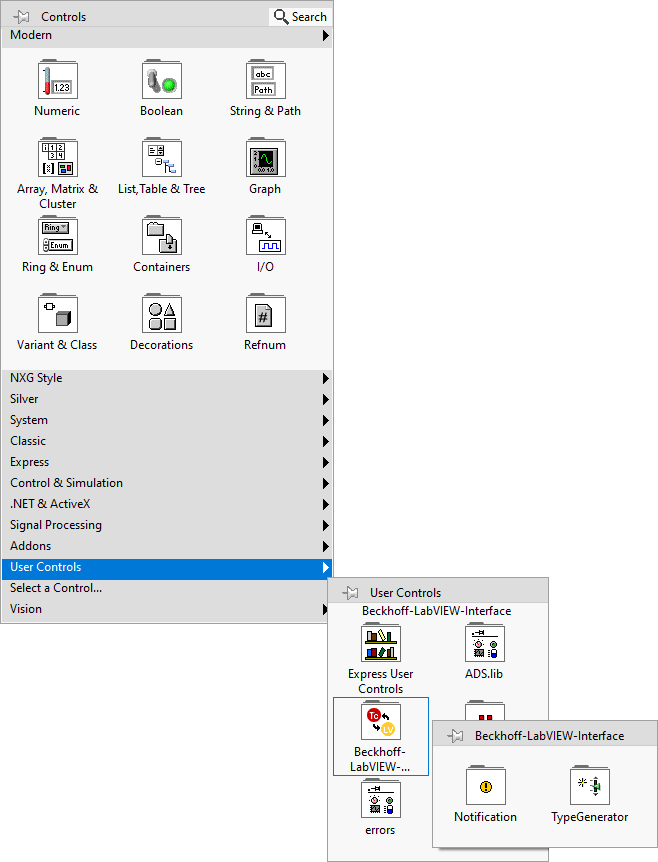Open the Boolean controls subpalette
The height and width of the screenshot is (862, 658).
tap(162, 80)
